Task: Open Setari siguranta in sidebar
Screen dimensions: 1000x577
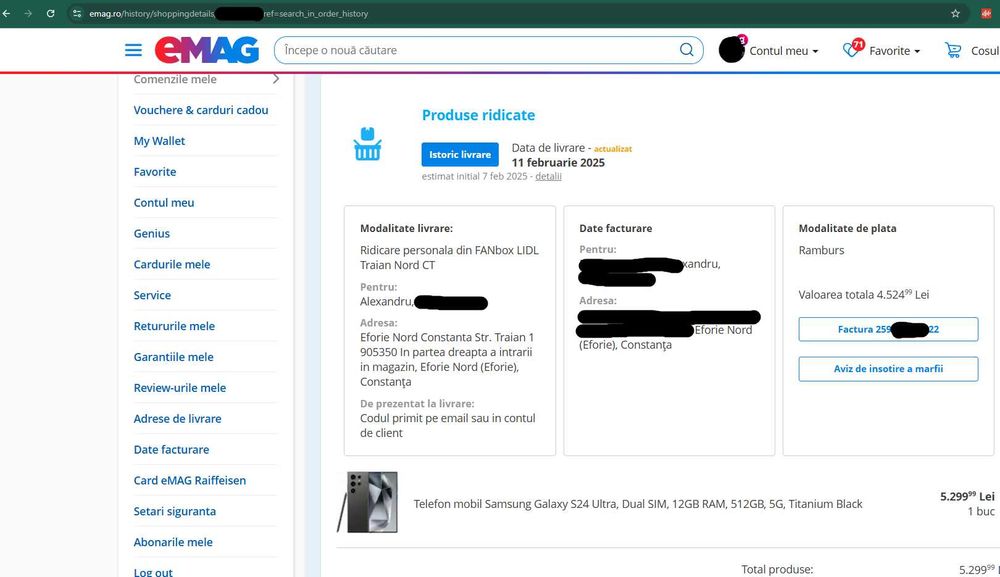Action: 175,511
